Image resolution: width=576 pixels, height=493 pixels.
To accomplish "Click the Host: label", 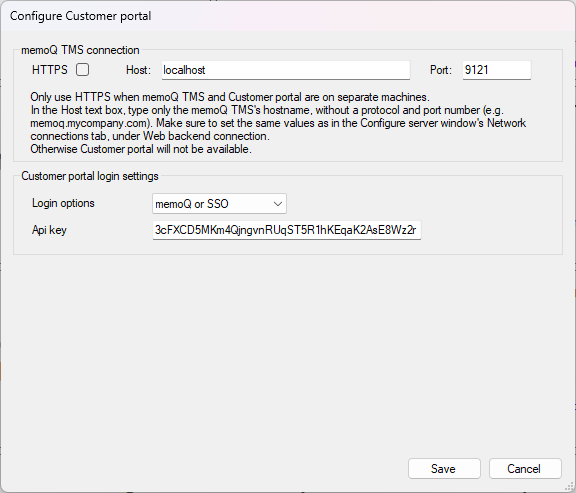I will click(138, 70).
